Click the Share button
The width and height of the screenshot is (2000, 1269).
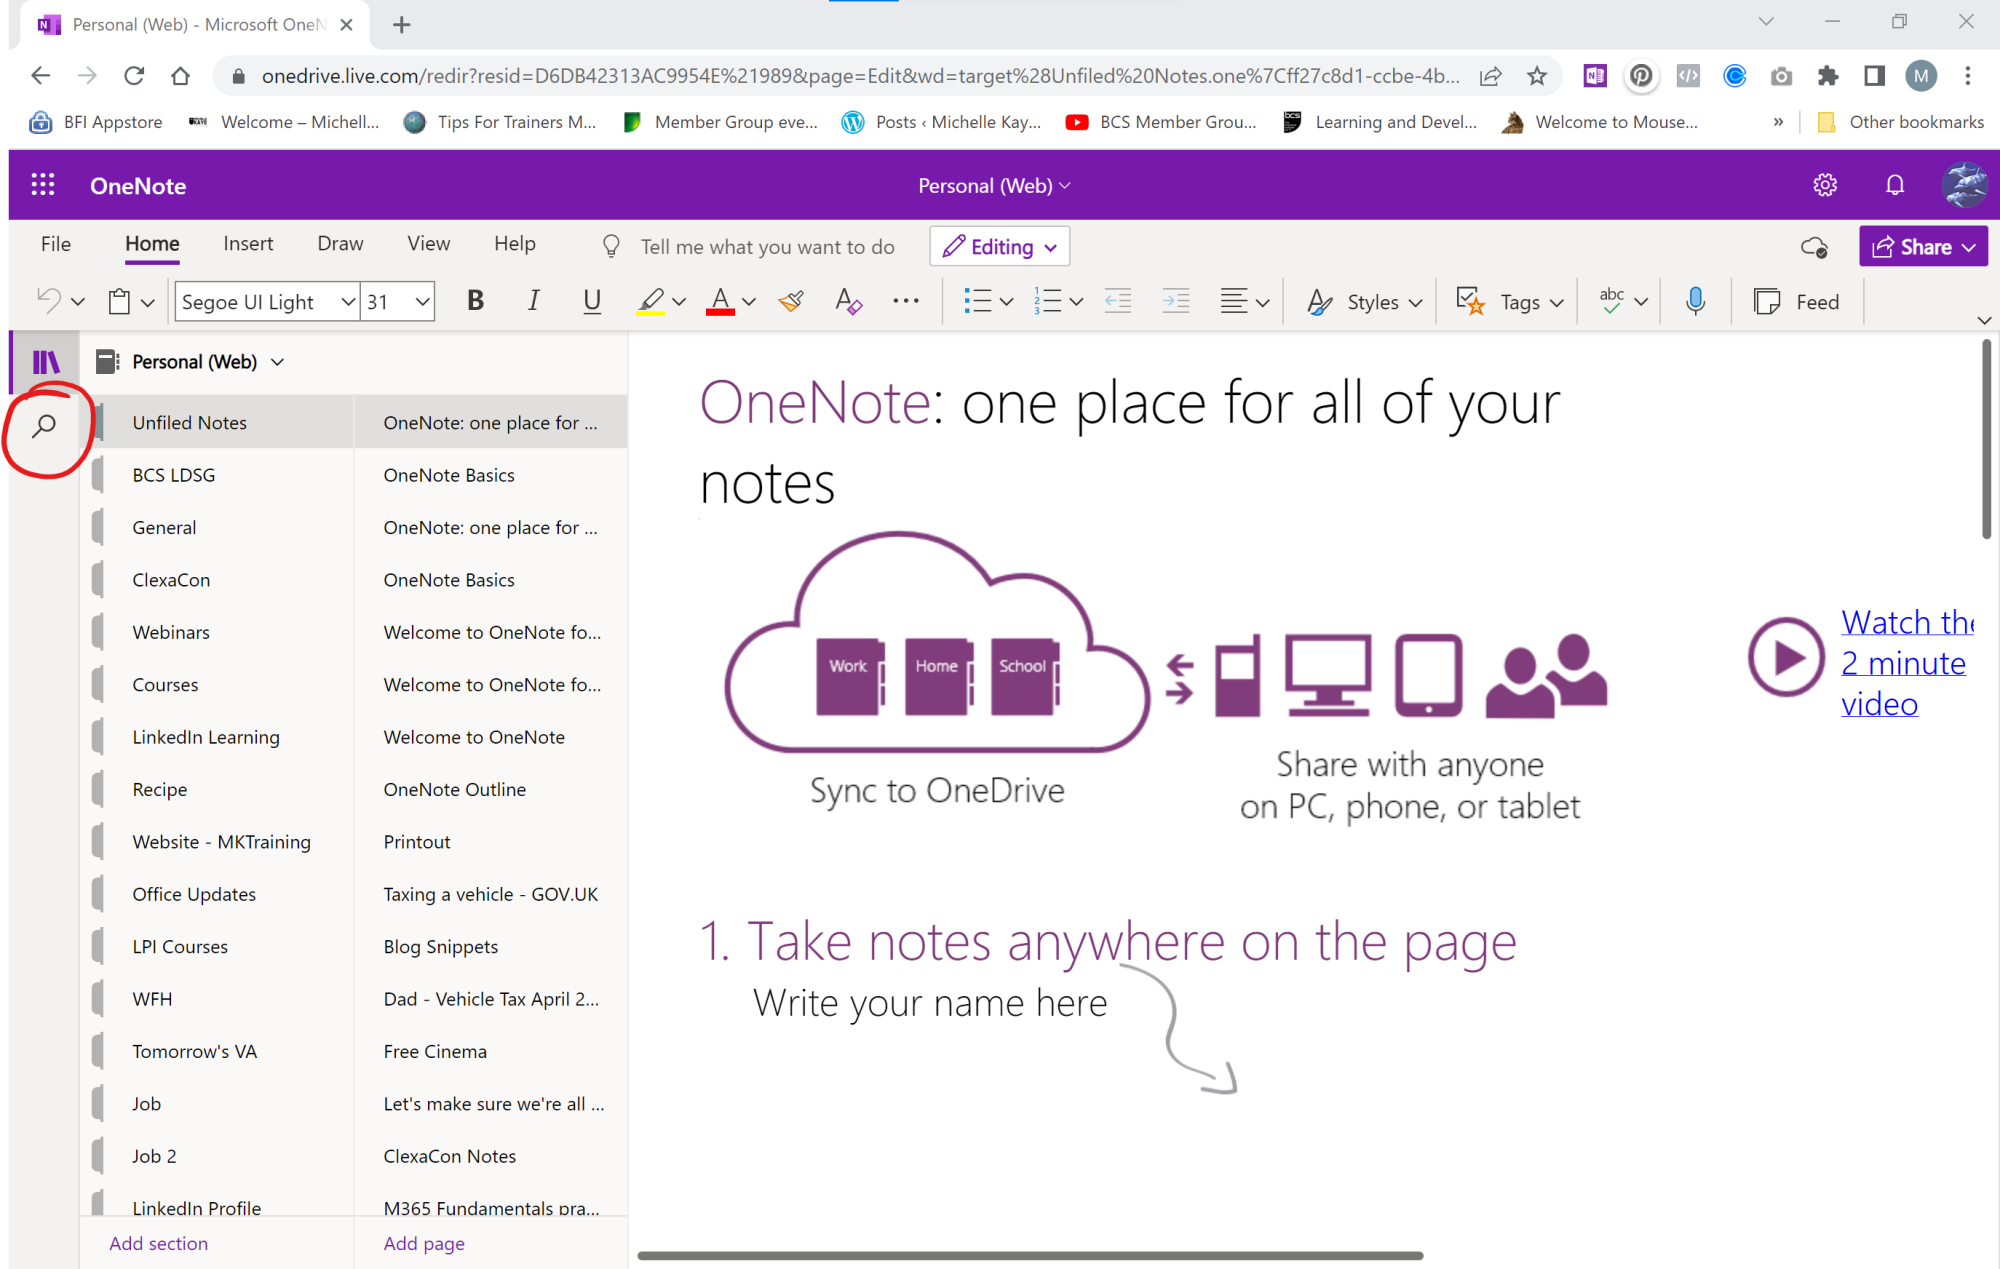coord(1923,247)
